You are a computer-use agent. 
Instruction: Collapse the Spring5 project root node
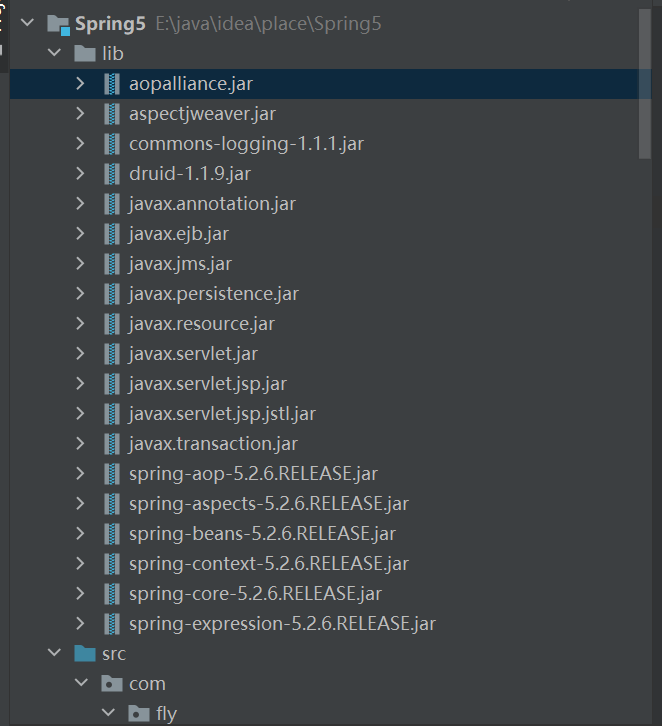[x=28, y=22]
